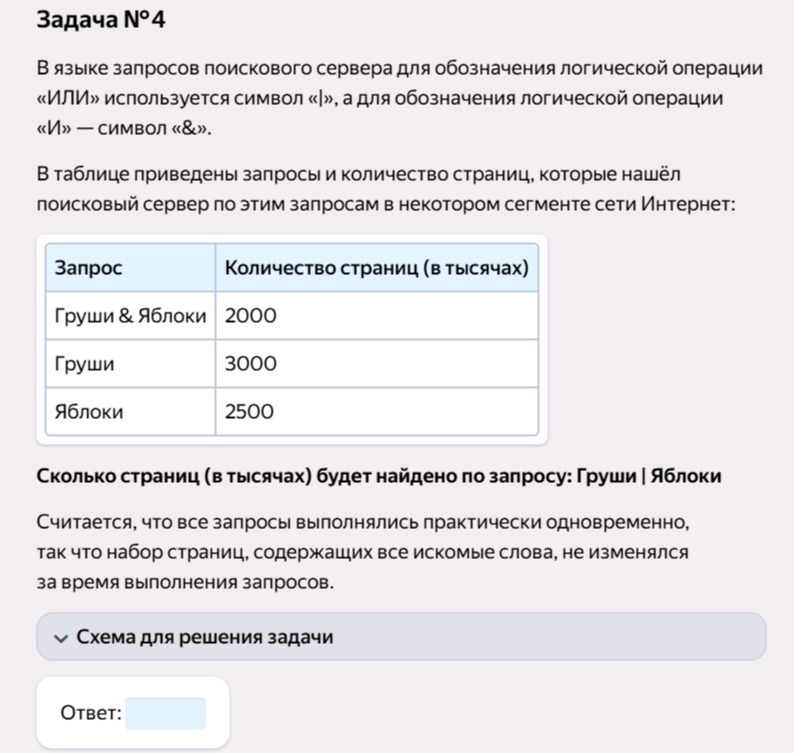
Task: Click the Задача №4 heading
Action: tap(101, 20)
